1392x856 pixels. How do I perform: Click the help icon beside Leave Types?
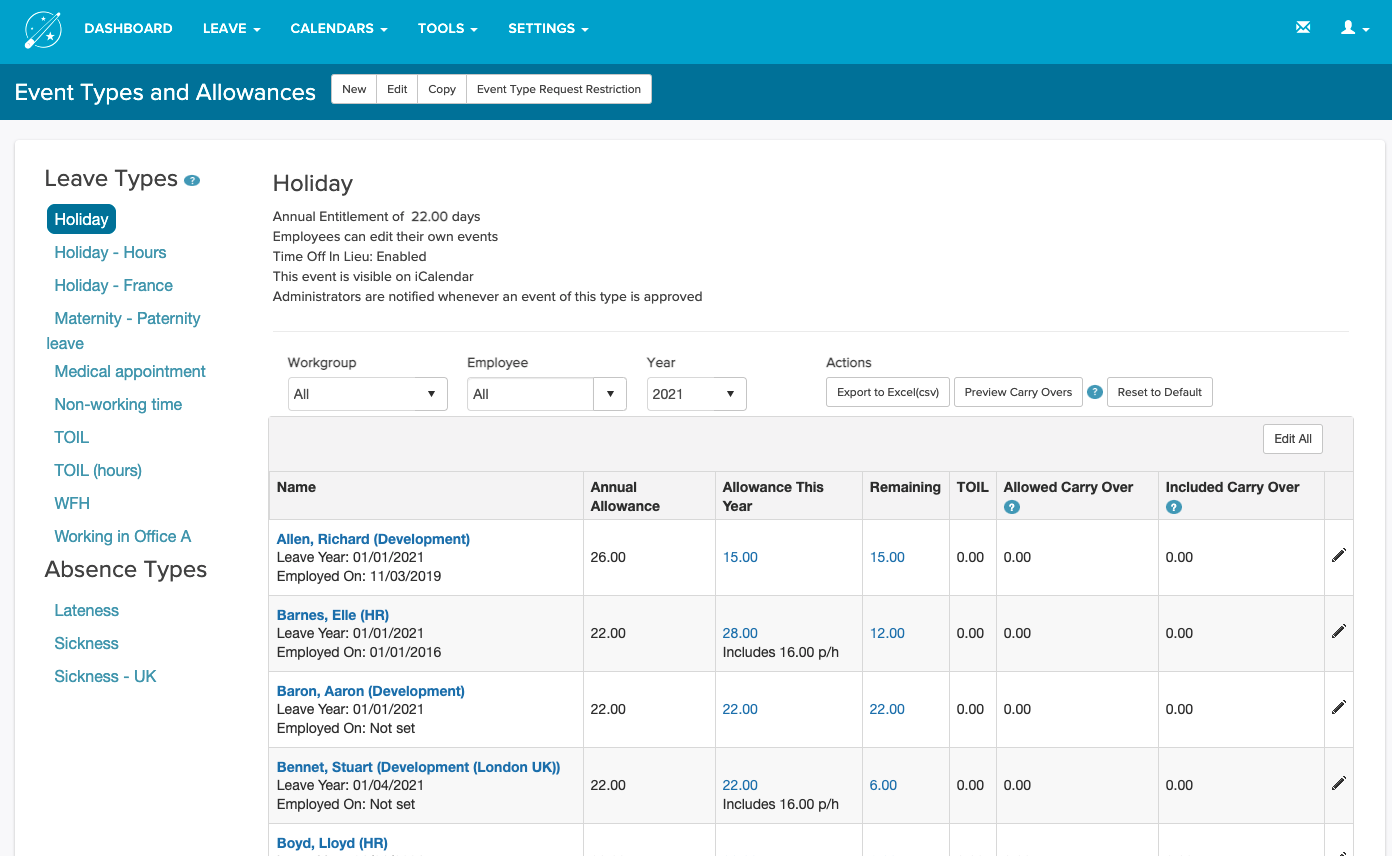(191, 181)
